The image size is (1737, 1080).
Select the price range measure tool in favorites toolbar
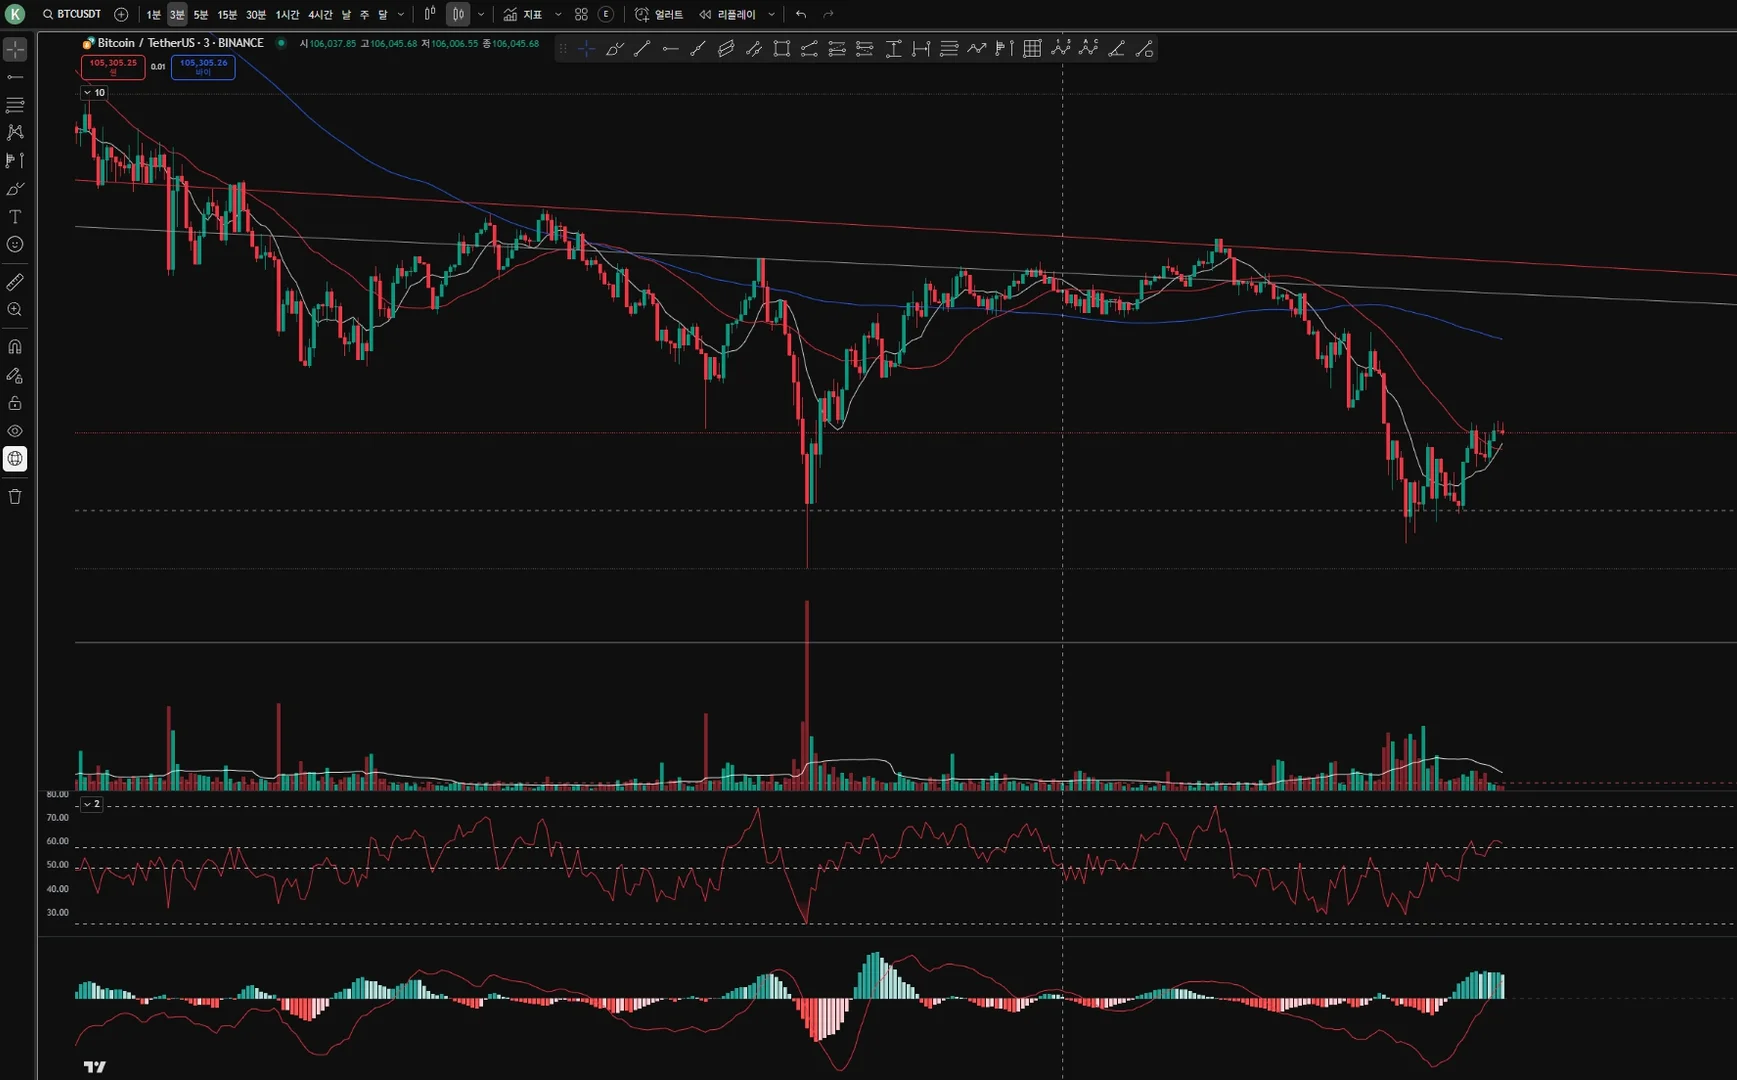tap(894, 48)
